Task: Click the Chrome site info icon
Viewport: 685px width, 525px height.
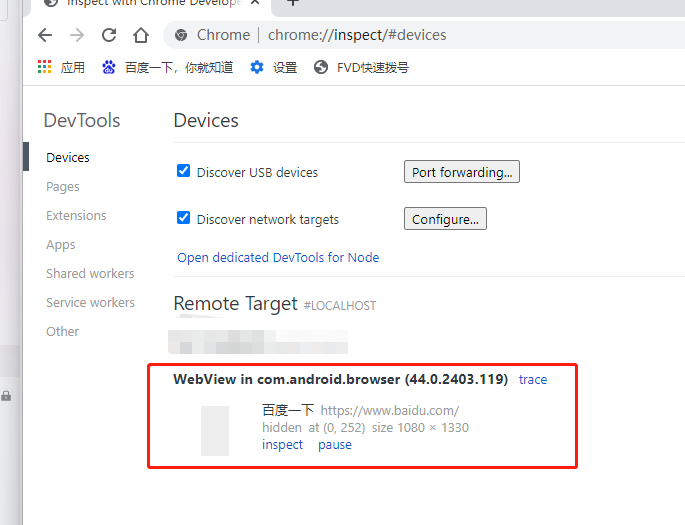Action: [x=181, y=35]
